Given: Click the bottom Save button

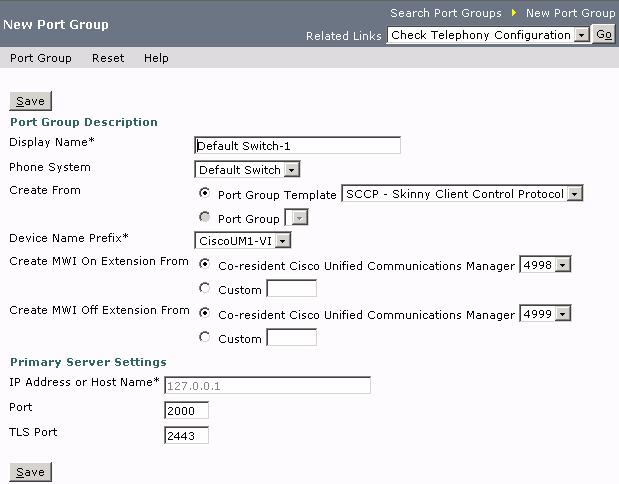Looking at the screenshot, I should (30, 472).
